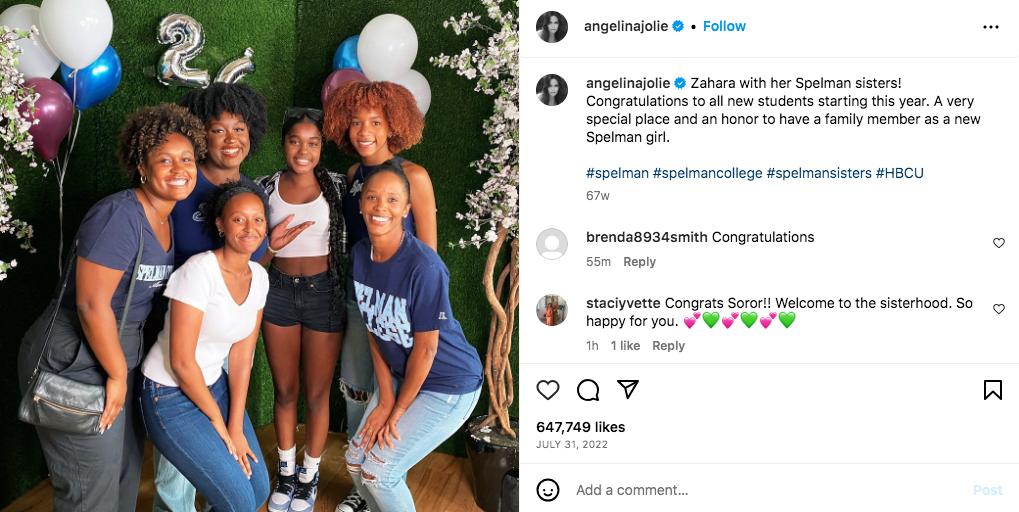The width and height of the screenshot is (1019, 512).
Task: Open the brenda8934smith avatar
Action: 552,244
